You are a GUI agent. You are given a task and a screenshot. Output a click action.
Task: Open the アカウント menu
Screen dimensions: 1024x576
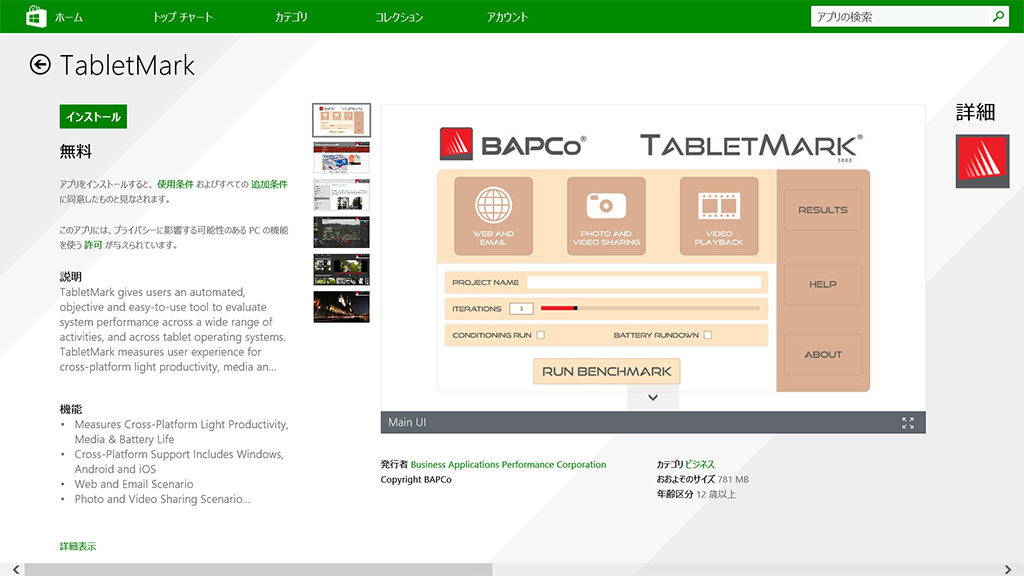(x=507, y=17)
